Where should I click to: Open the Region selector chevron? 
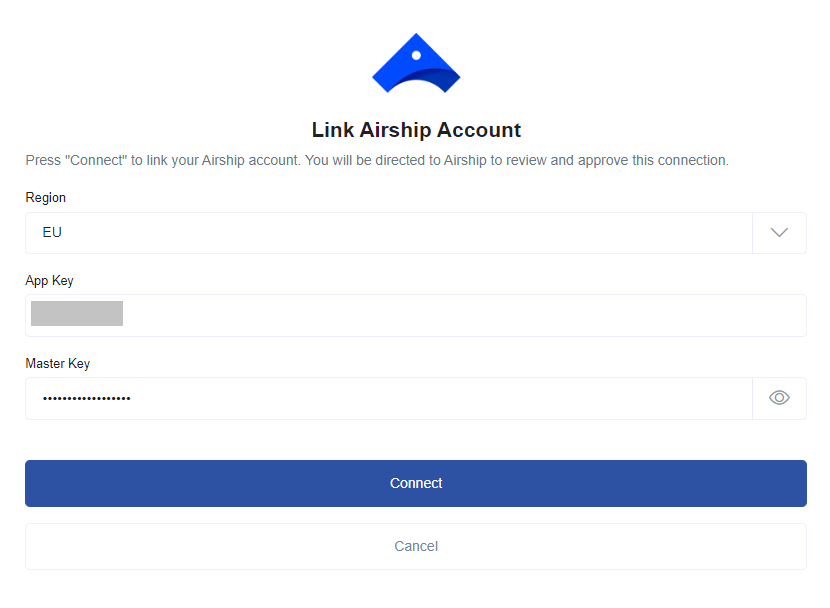(779, 232)
